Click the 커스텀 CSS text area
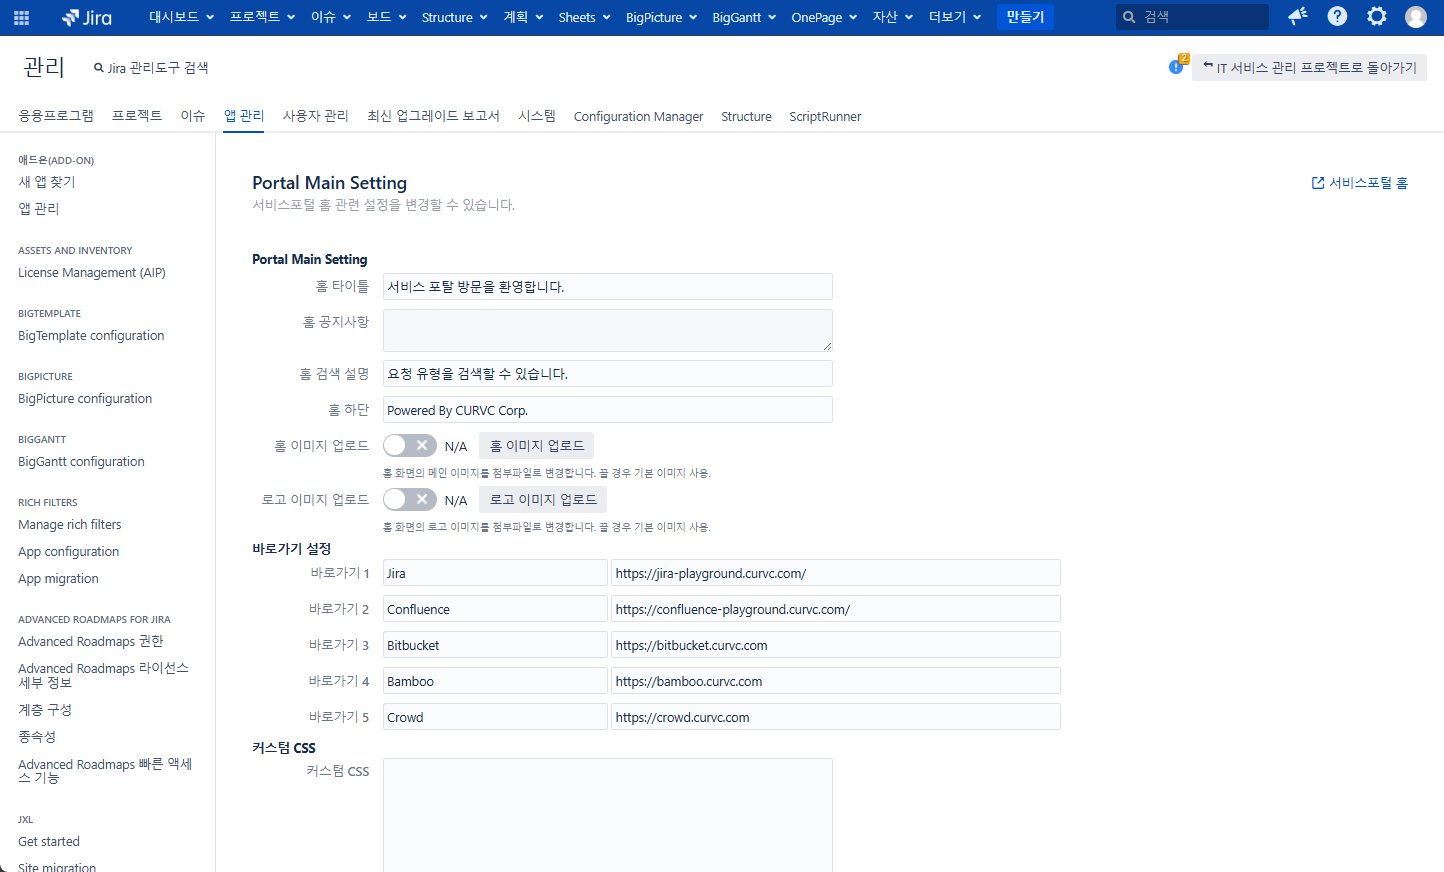The width and height of the screenshot is (1444, 872). click(607, 814)
